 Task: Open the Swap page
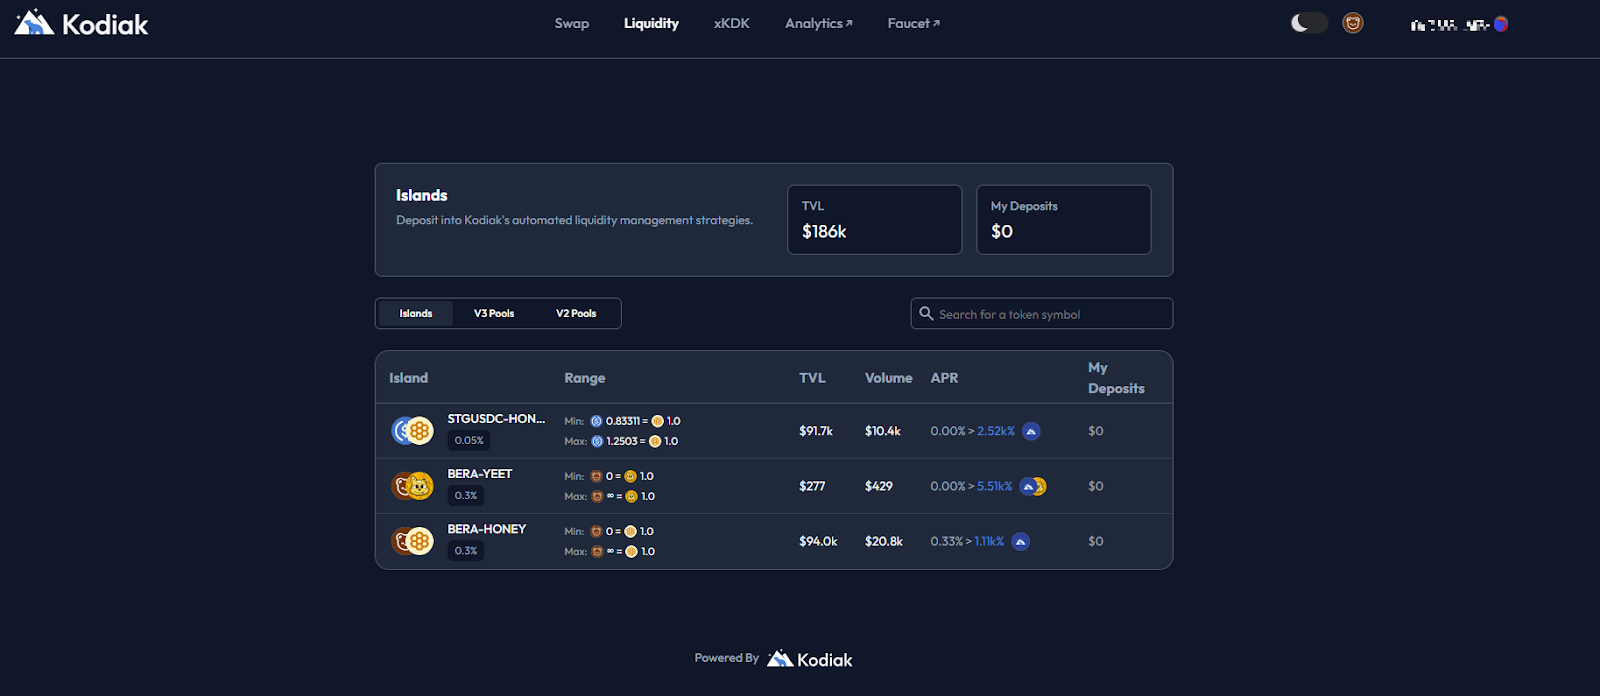pos(572,23)
